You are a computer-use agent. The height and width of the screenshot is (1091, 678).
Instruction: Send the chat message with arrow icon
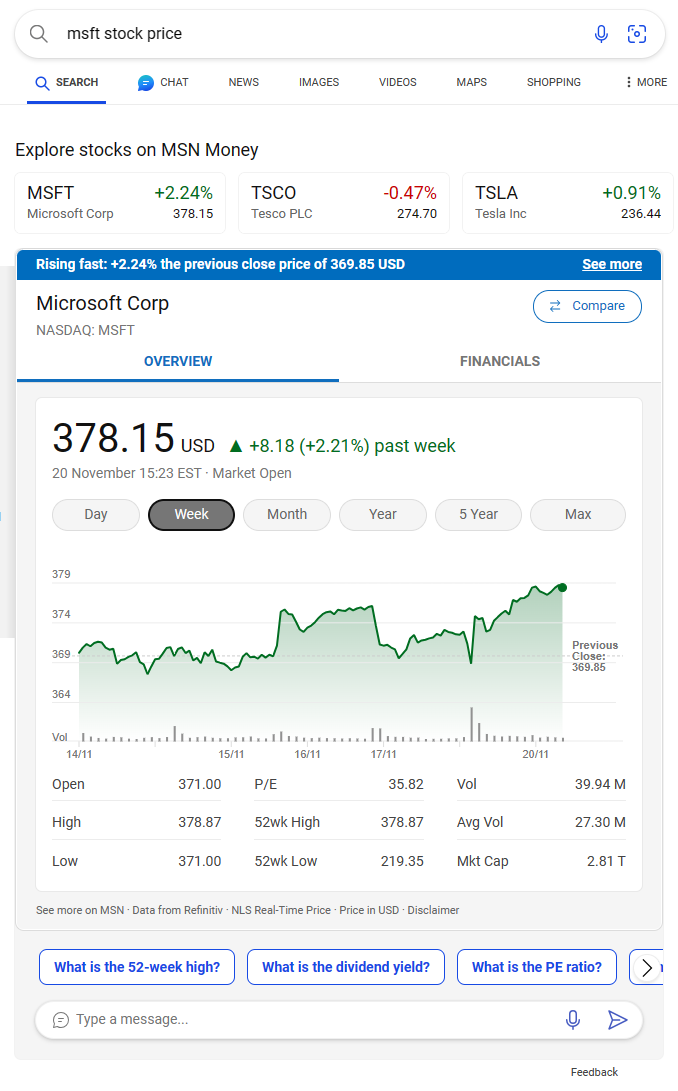tap(617, 1019)
